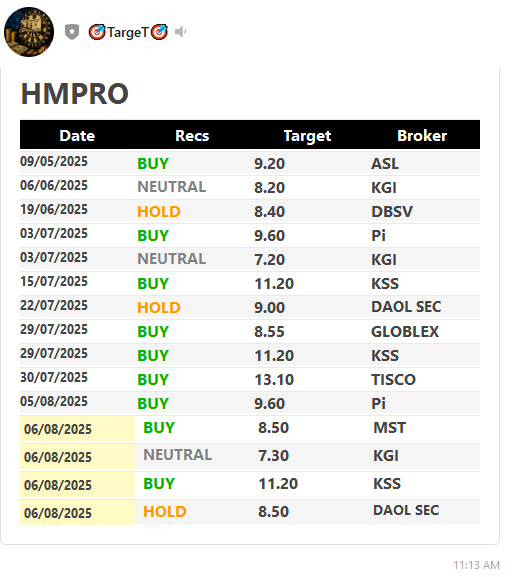The image size is (514, 577).
Task: Click the HOLD label for DBSV
Action: tap(159, 212)
